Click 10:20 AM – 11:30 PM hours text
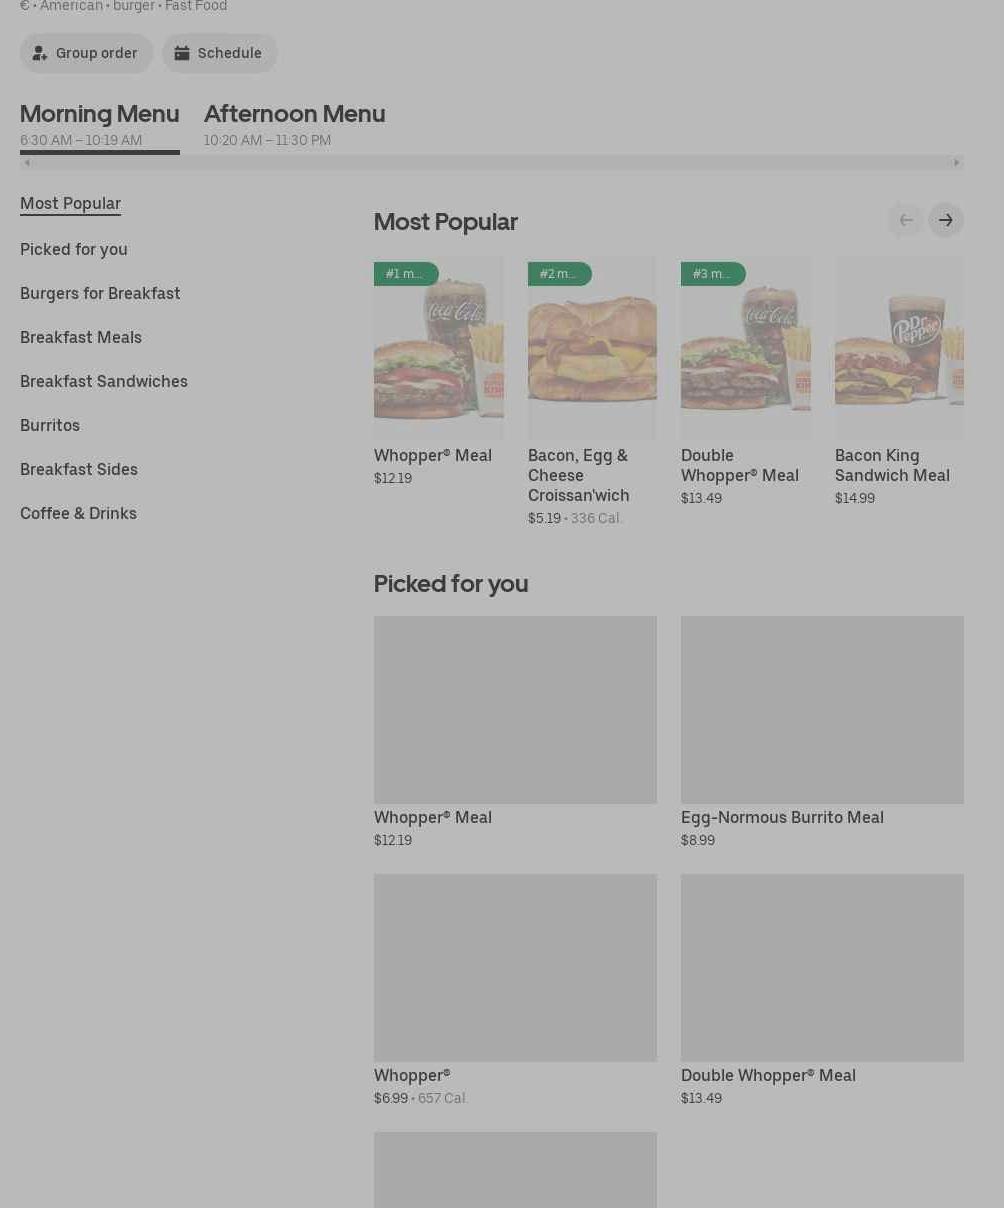The width and height of the screenshot is (1004, 1208). 267,140
